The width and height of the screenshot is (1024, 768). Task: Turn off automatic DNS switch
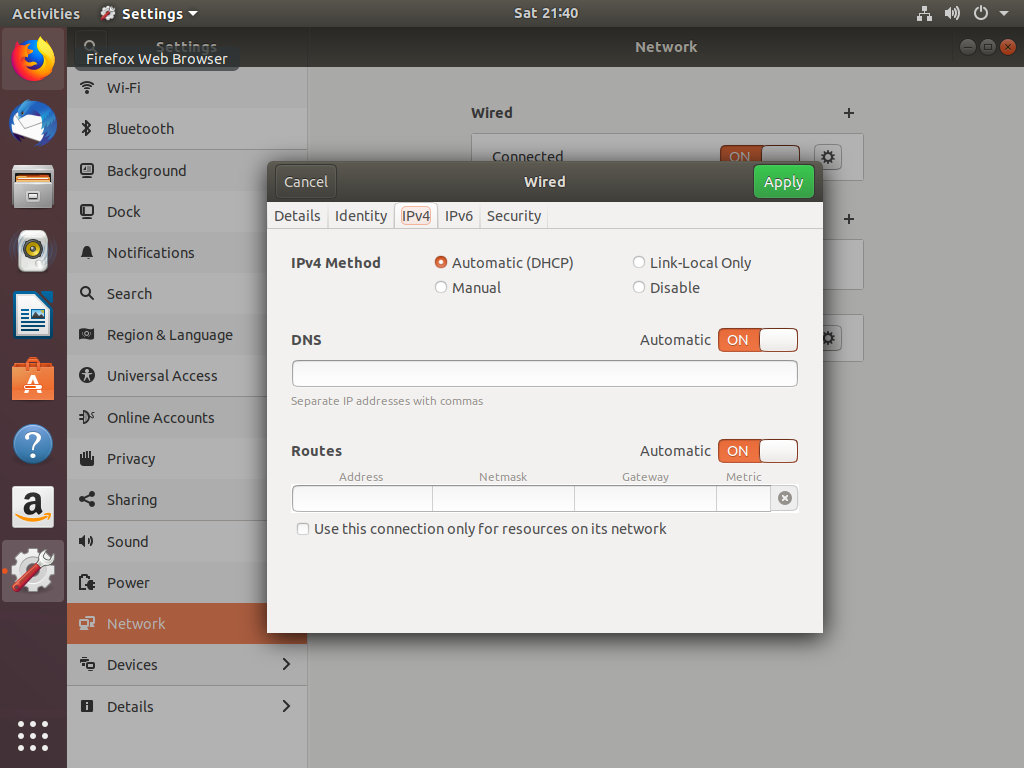[757, 340]
